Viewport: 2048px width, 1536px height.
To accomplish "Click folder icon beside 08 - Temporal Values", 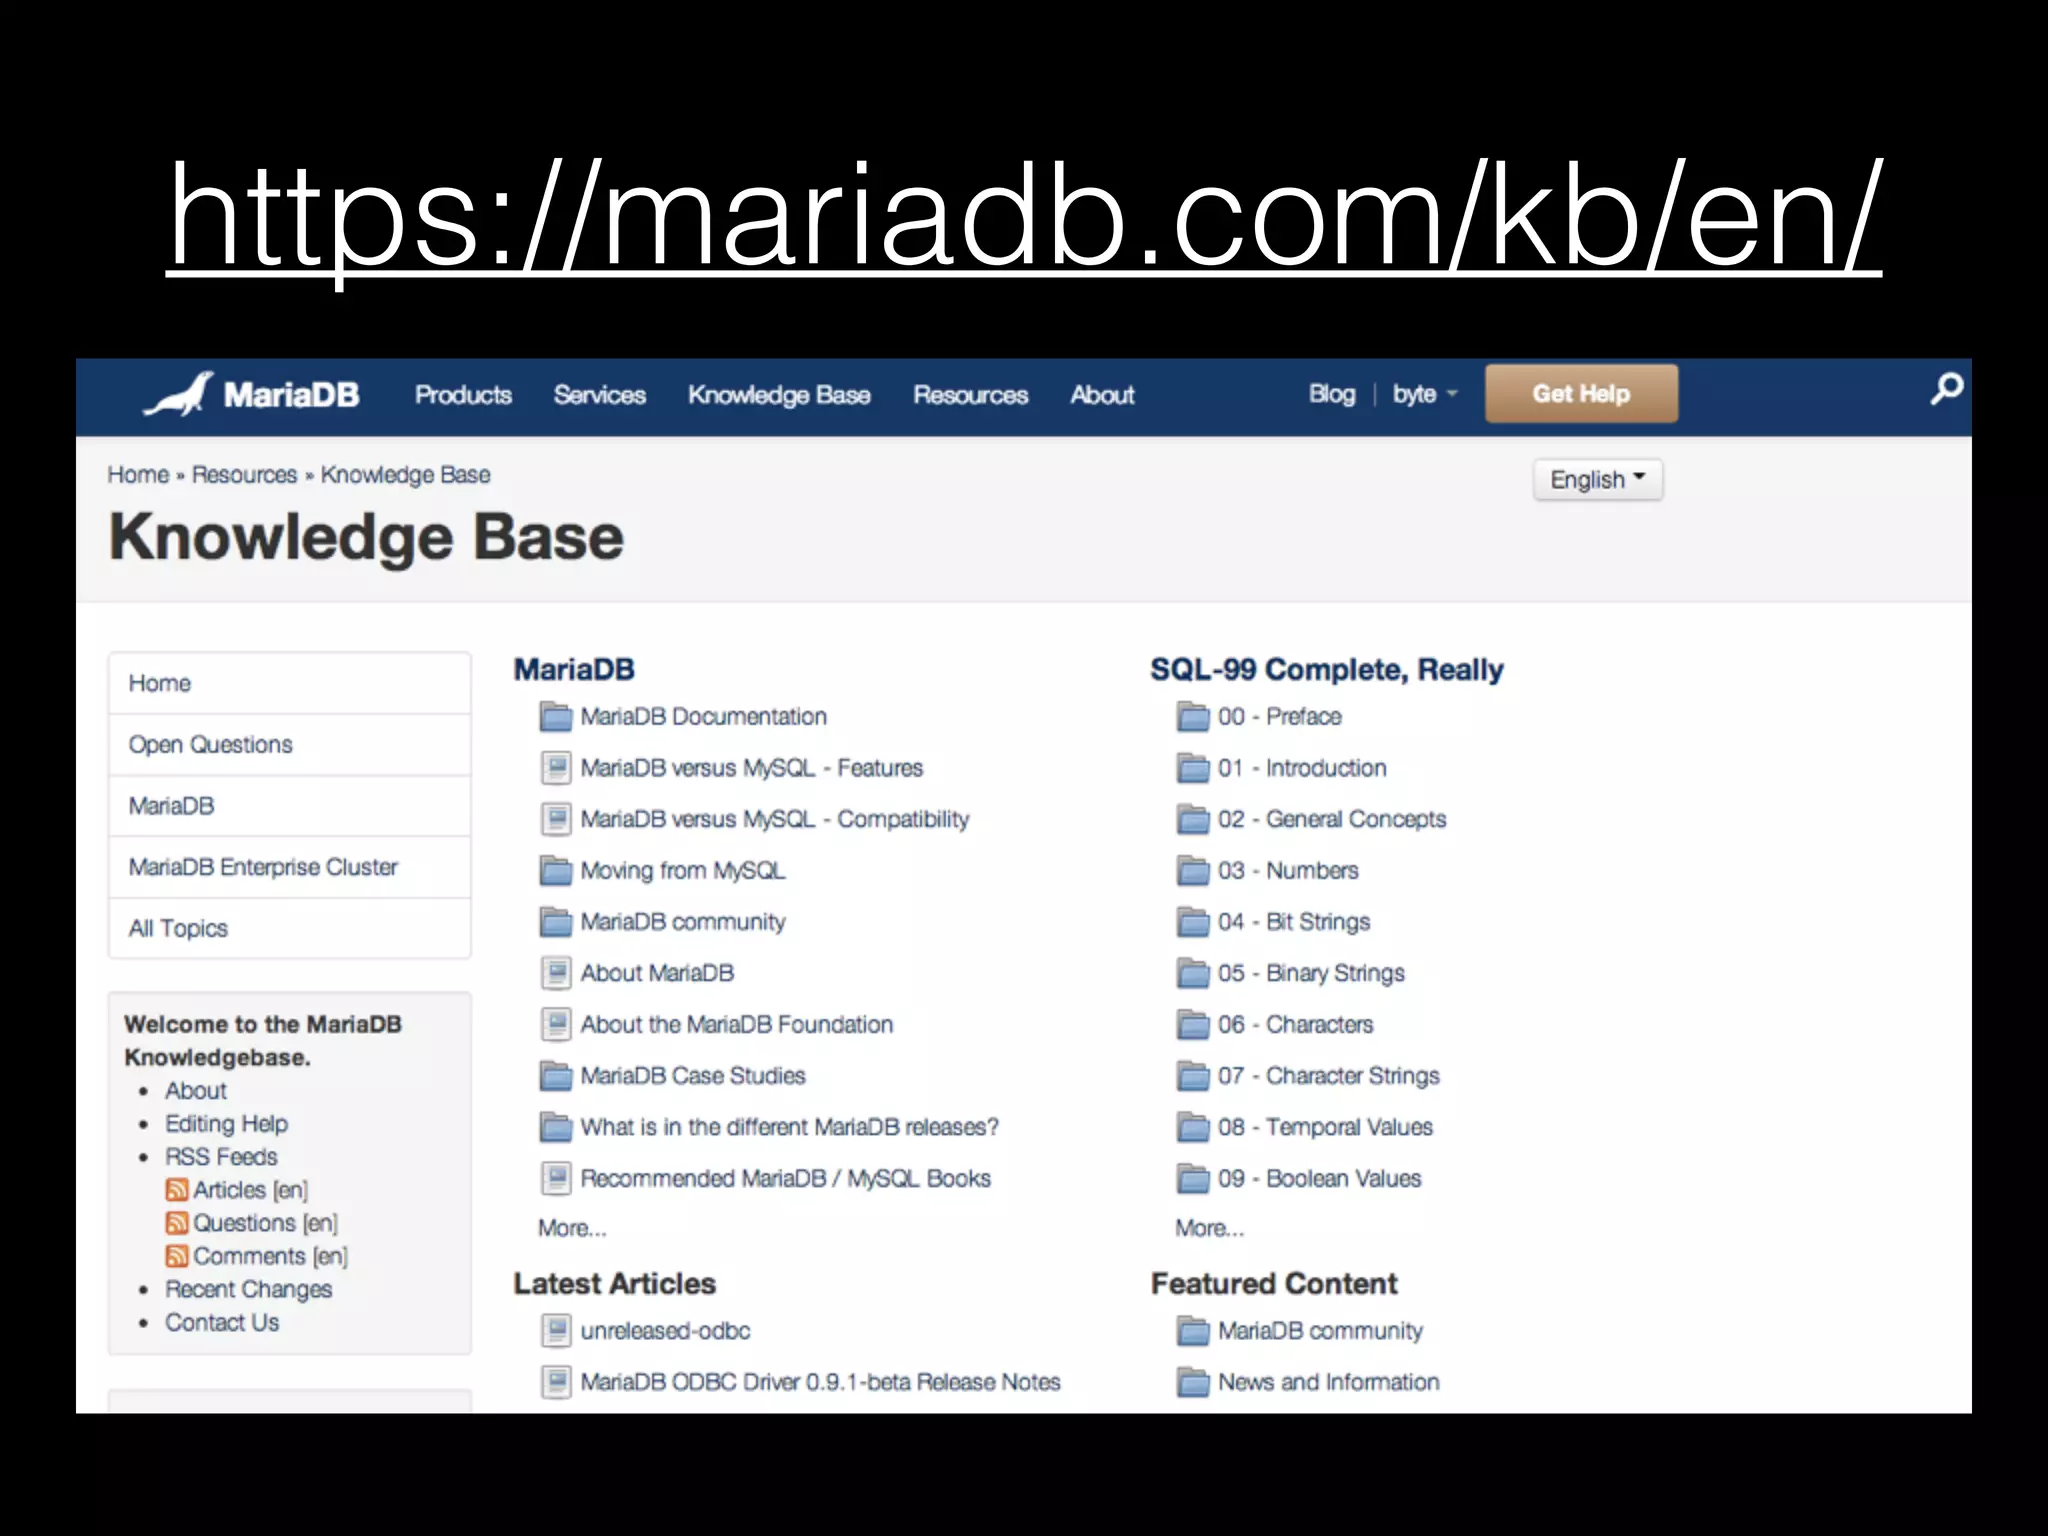I will (1193, 1127).
